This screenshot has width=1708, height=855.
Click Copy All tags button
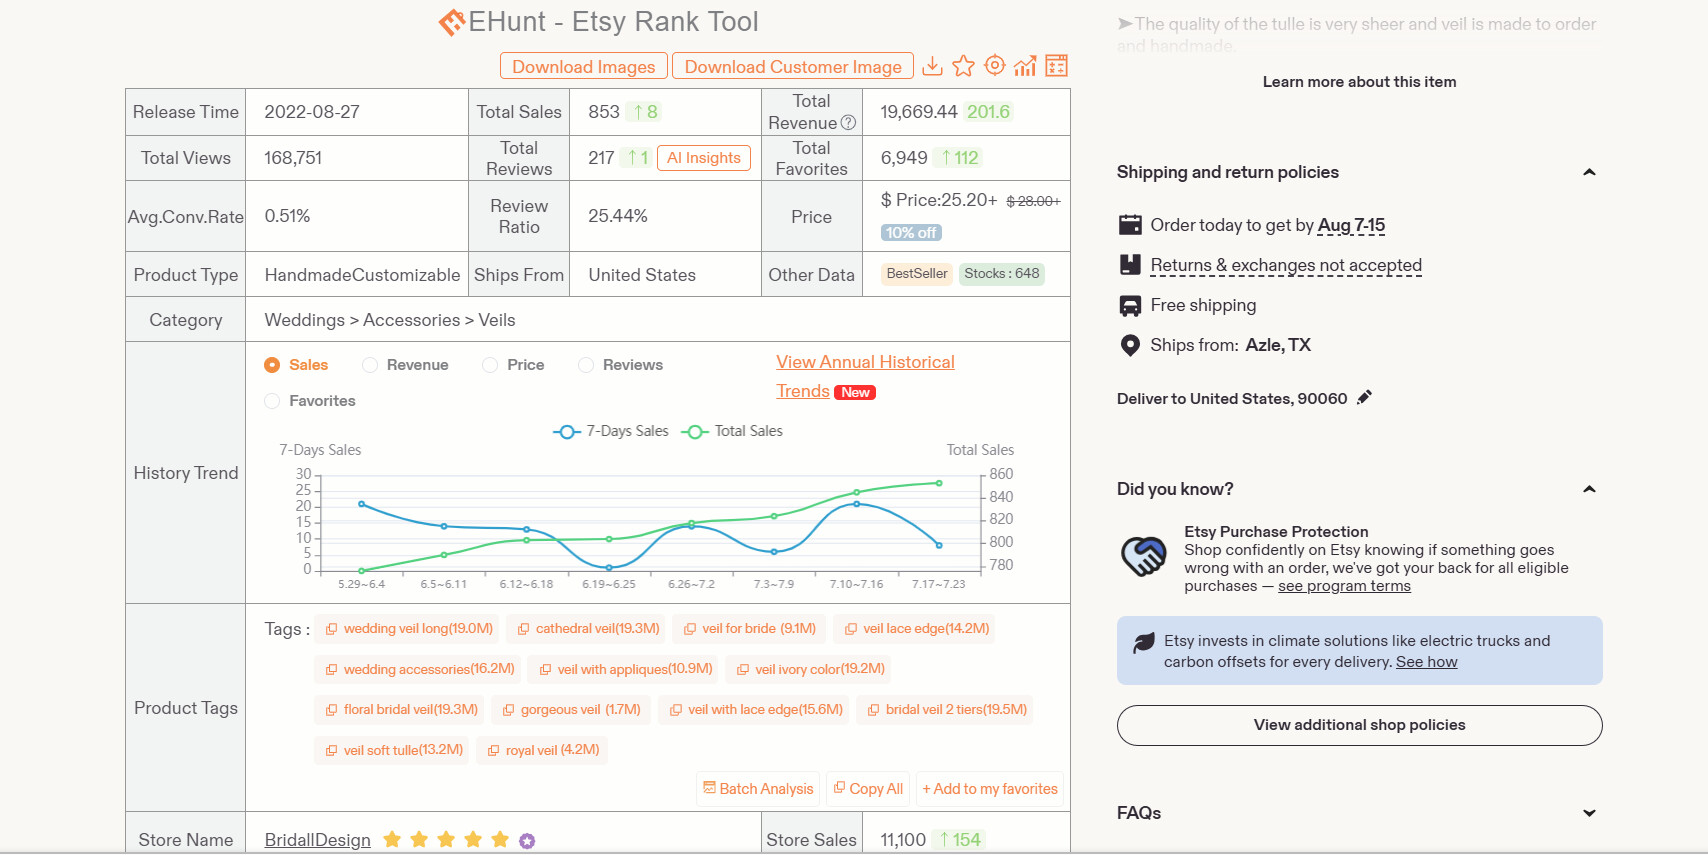[x=868, y=789]
